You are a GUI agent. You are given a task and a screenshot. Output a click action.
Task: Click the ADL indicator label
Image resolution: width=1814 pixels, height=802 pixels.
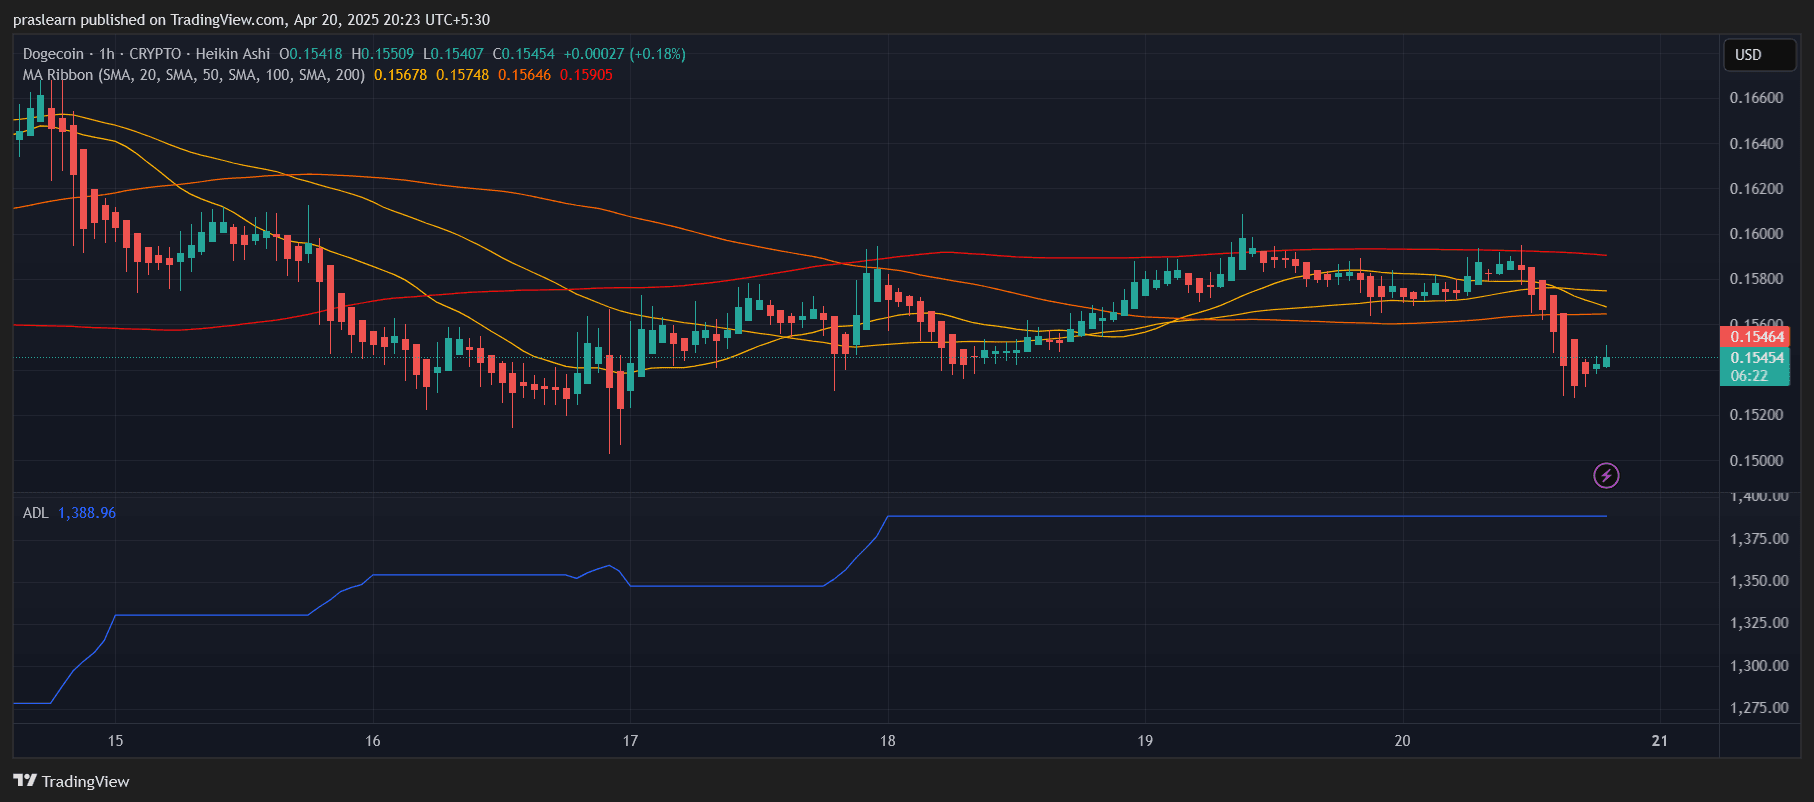coord(35,513)
